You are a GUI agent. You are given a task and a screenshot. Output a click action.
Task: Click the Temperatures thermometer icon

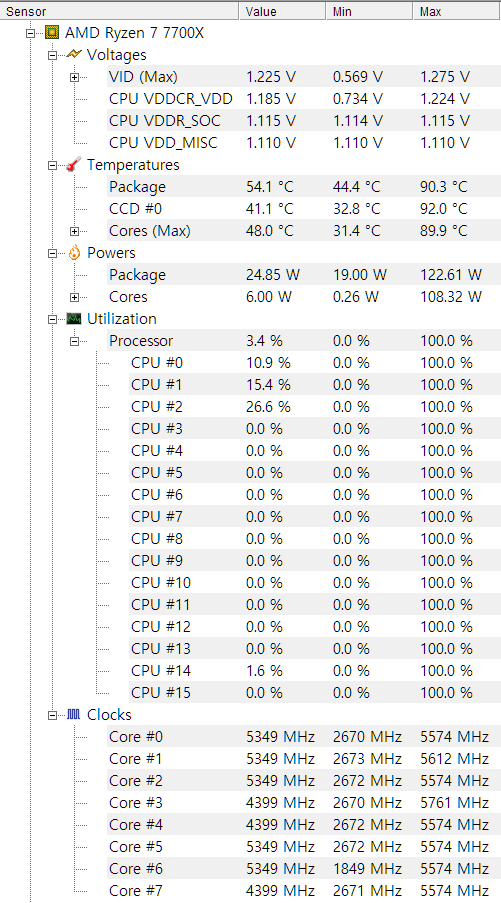pyautogui.click(x=74, y=165)
